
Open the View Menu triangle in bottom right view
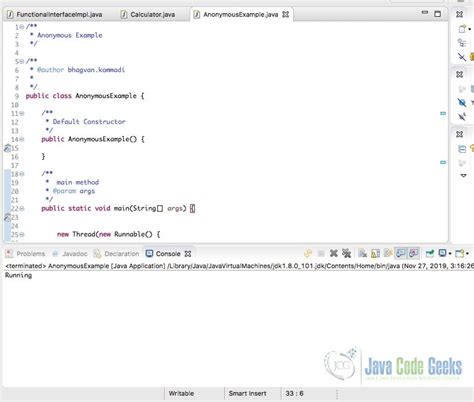click(x=463, y=175)
